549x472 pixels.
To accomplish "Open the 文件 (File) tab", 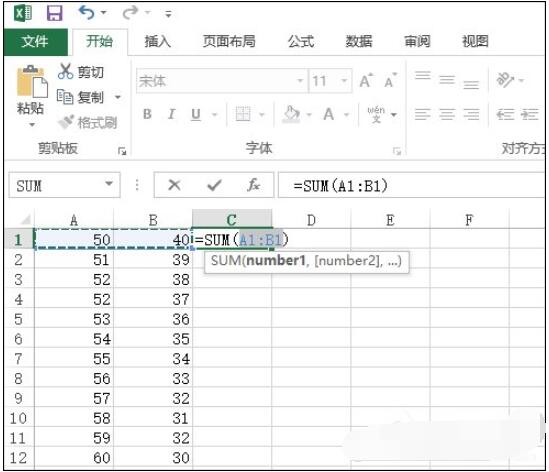I will (x=35, y=42).
